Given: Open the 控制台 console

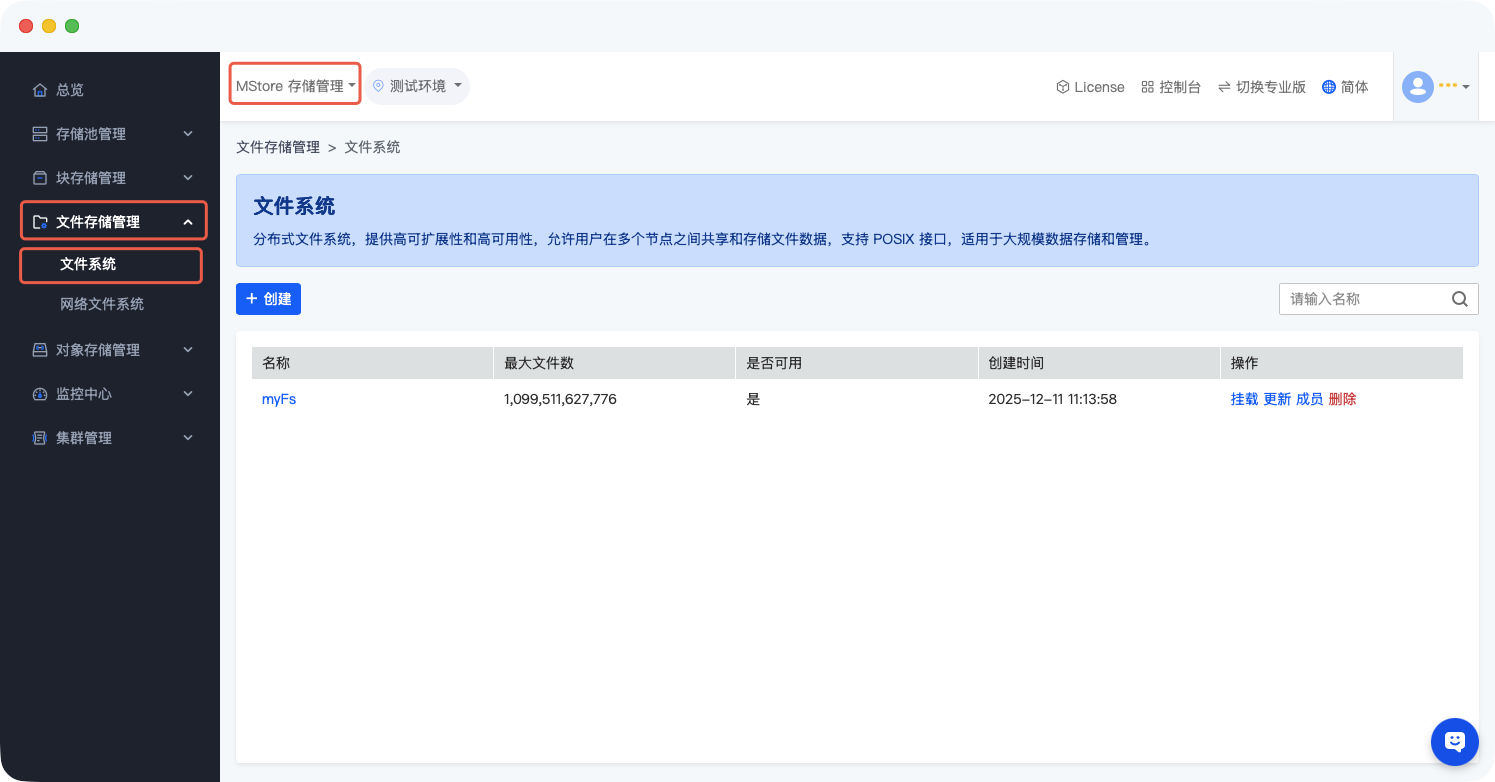Looking at the screenshot, I should point(1170,87).
